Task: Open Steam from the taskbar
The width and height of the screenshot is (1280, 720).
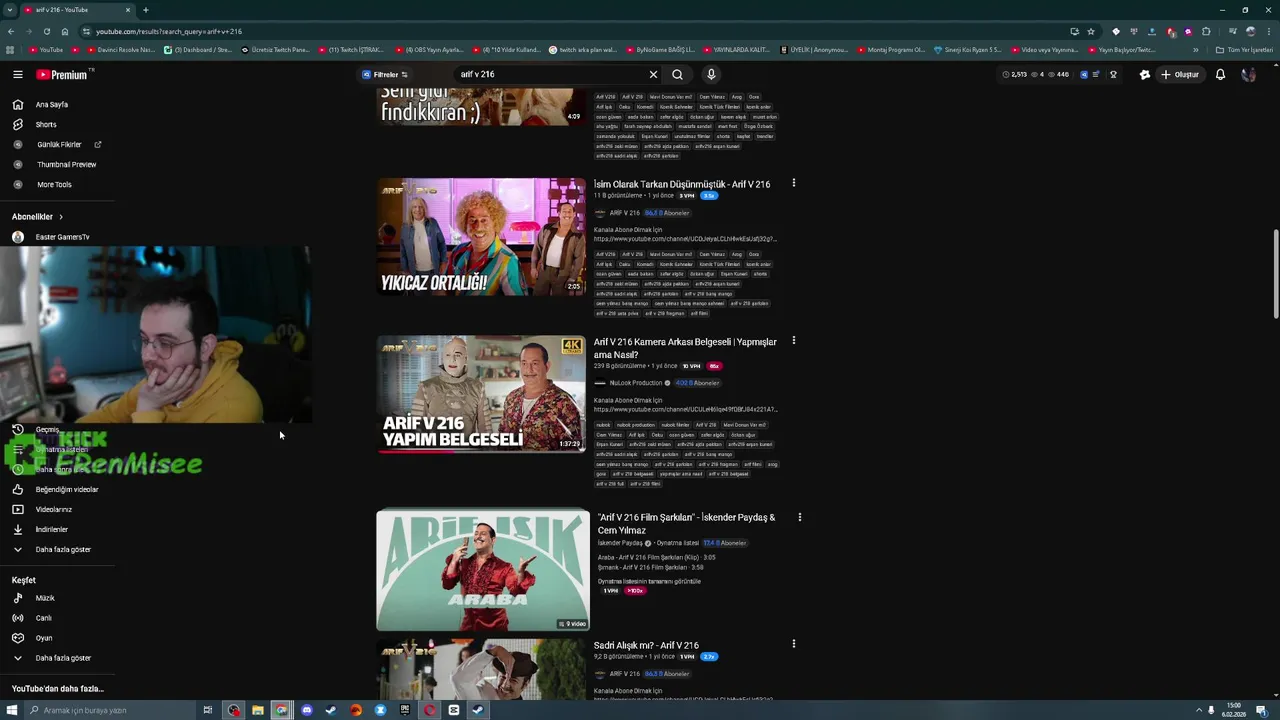Action: (331, 710)
